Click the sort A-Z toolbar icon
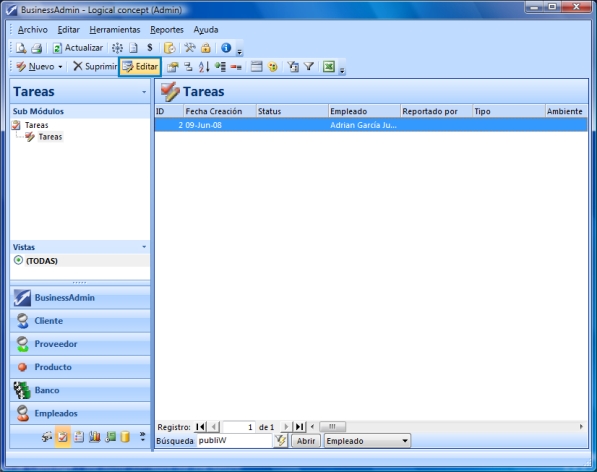 coord(204,67)
